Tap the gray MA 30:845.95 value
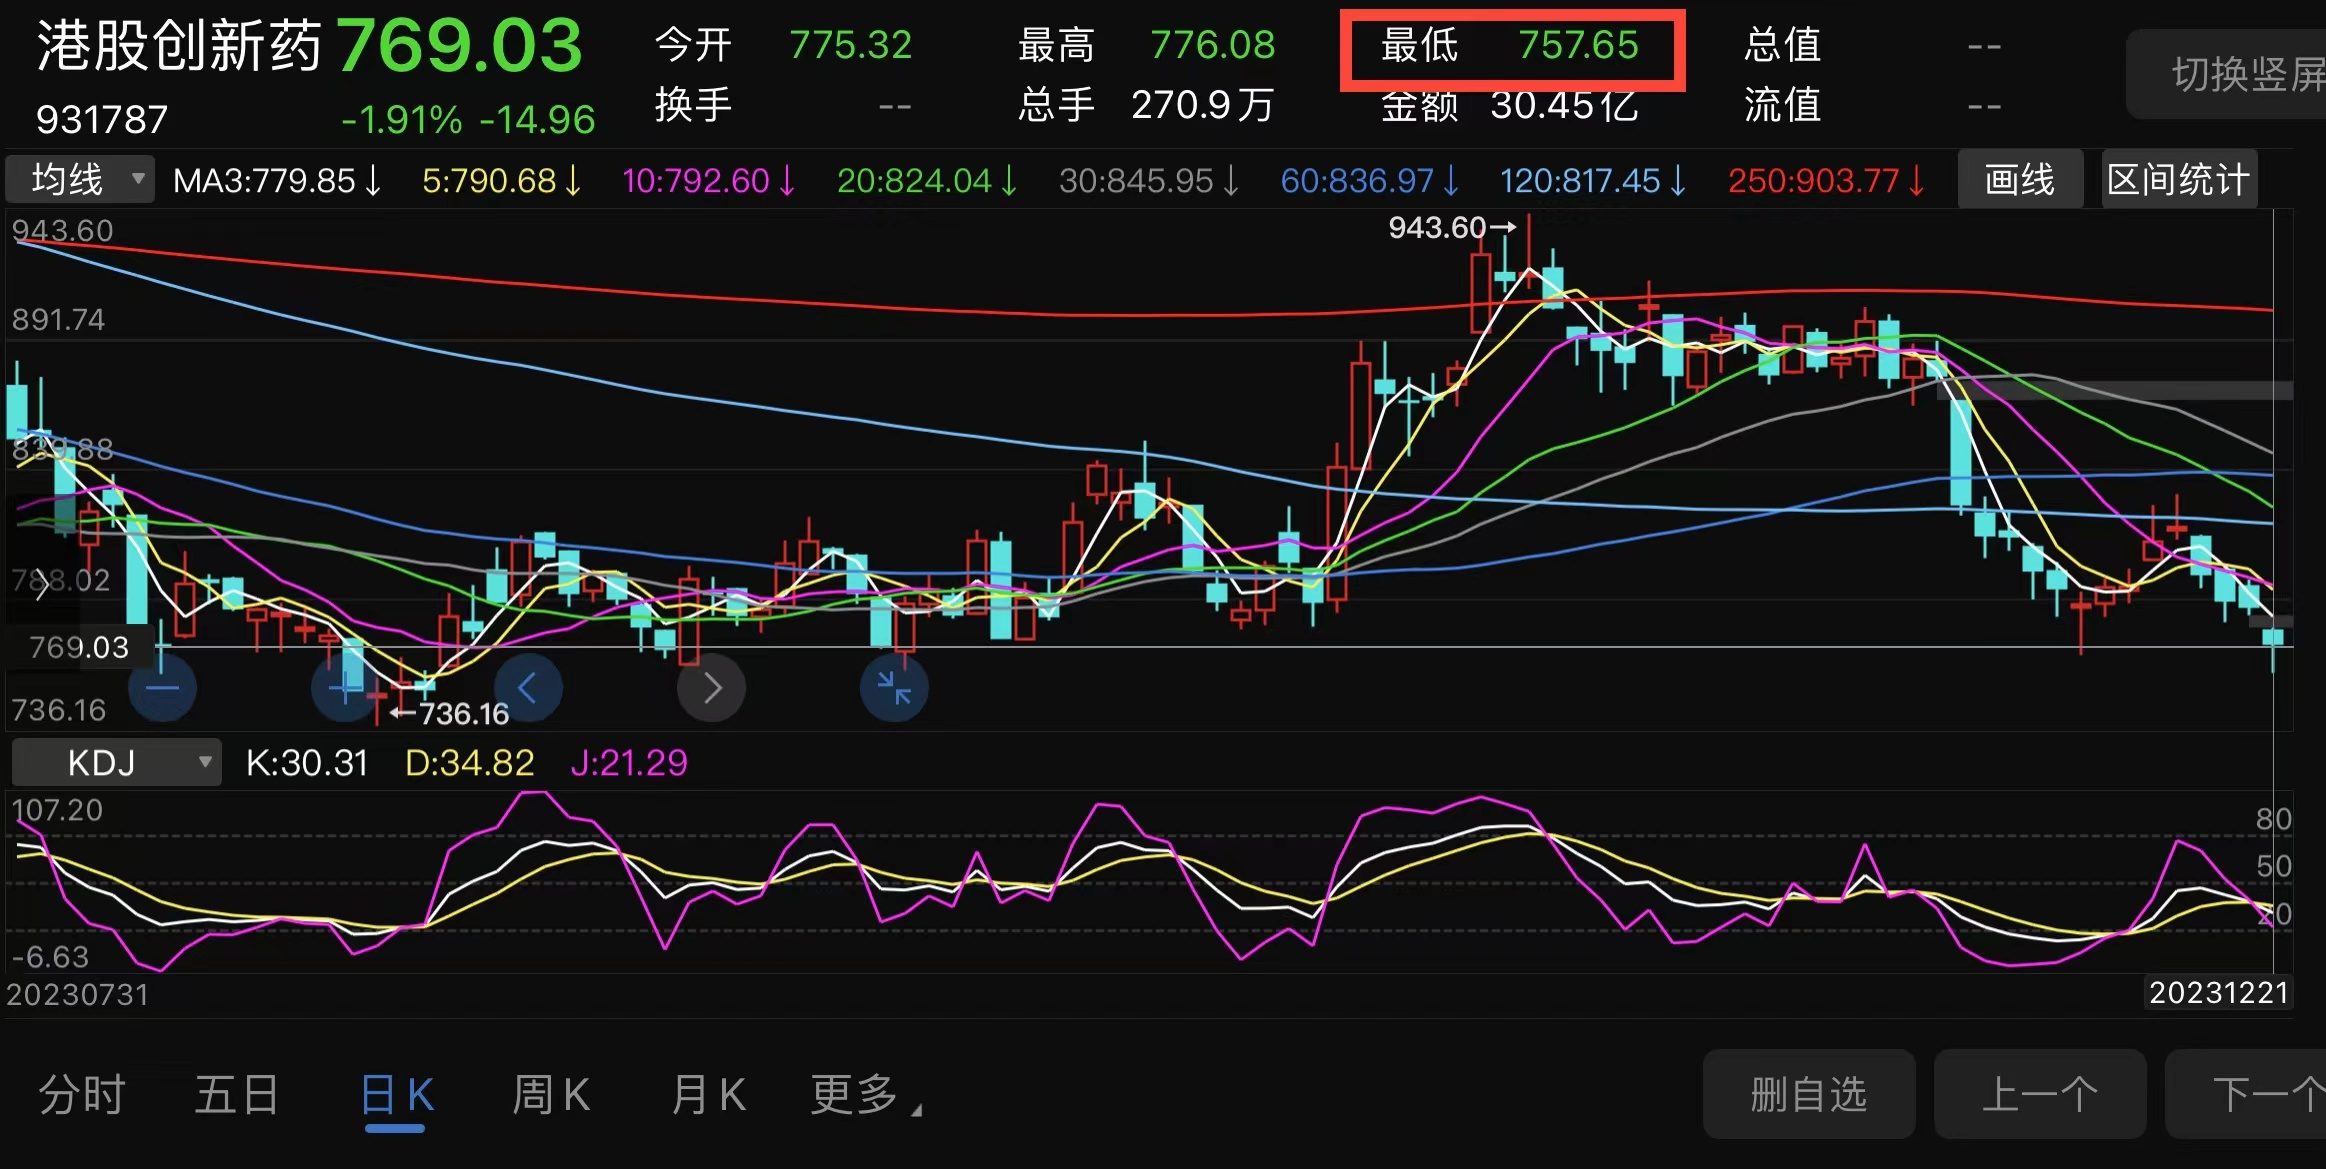This screenshot has width=2326, height=1169. (1149, 181)
